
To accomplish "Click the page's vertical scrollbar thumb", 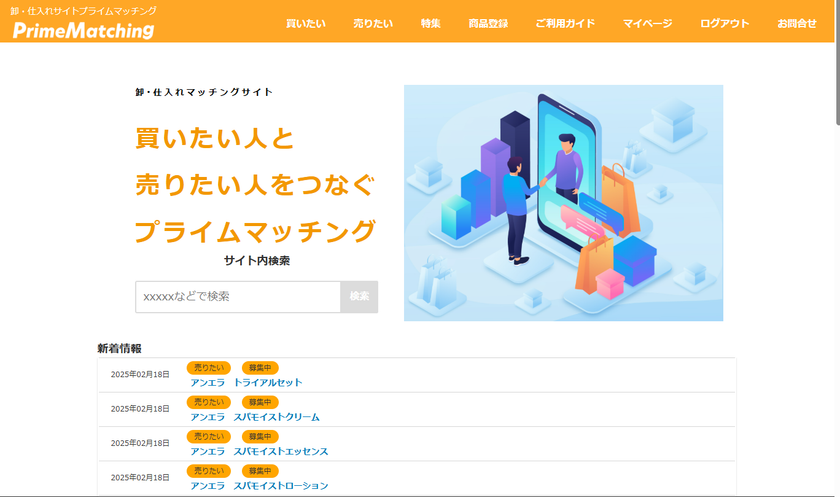I will pos(837,62).
